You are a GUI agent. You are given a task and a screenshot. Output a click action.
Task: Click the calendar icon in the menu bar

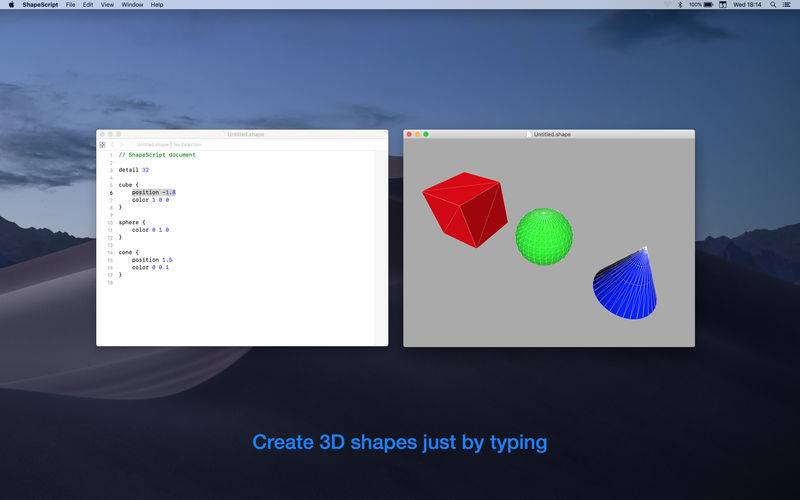[722, 5]
